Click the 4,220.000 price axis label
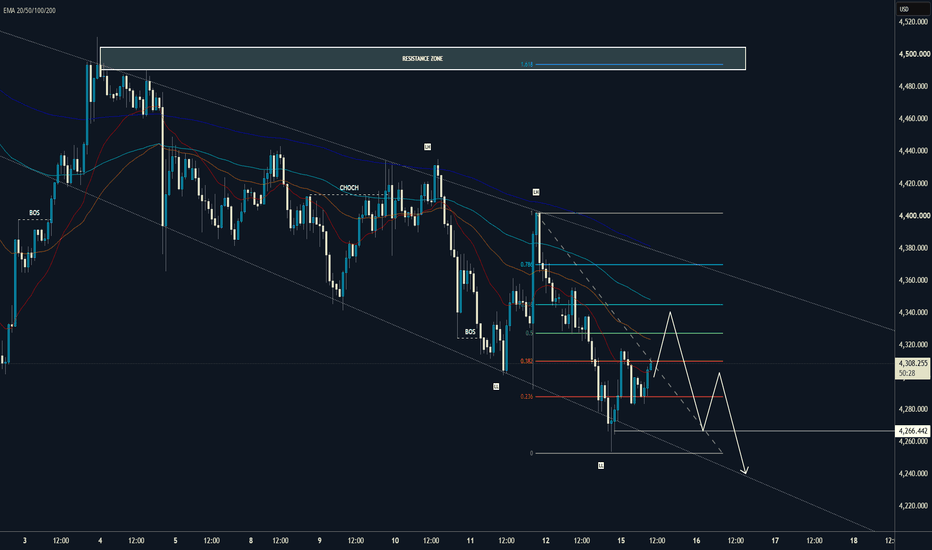Image resolution: width=932 pixels, height=550 pixels. [x=914, y=505]
